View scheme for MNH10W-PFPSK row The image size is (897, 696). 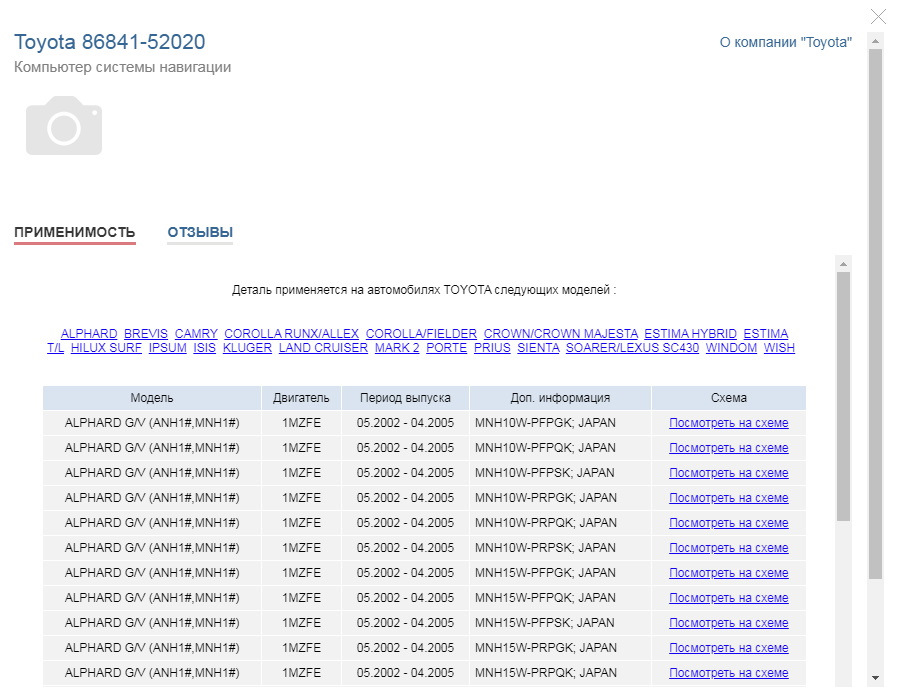click(729, 473)
